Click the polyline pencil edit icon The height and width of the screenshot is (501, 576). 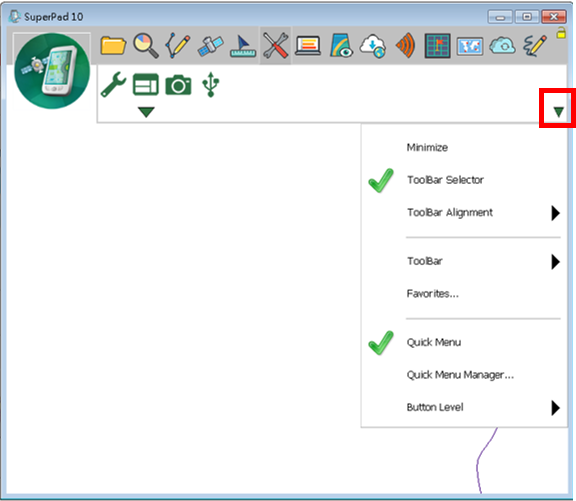pos(178,46)
